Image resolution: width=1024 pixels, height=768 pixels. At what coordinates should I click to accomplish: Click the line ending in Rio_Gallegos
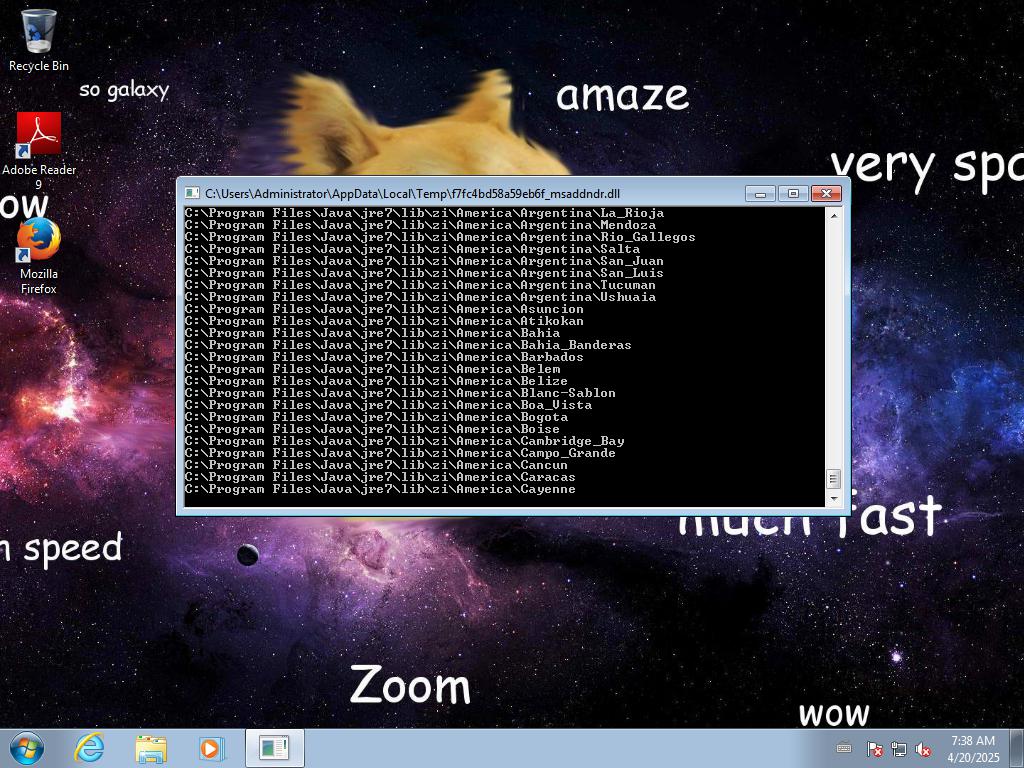coord(440,237)
